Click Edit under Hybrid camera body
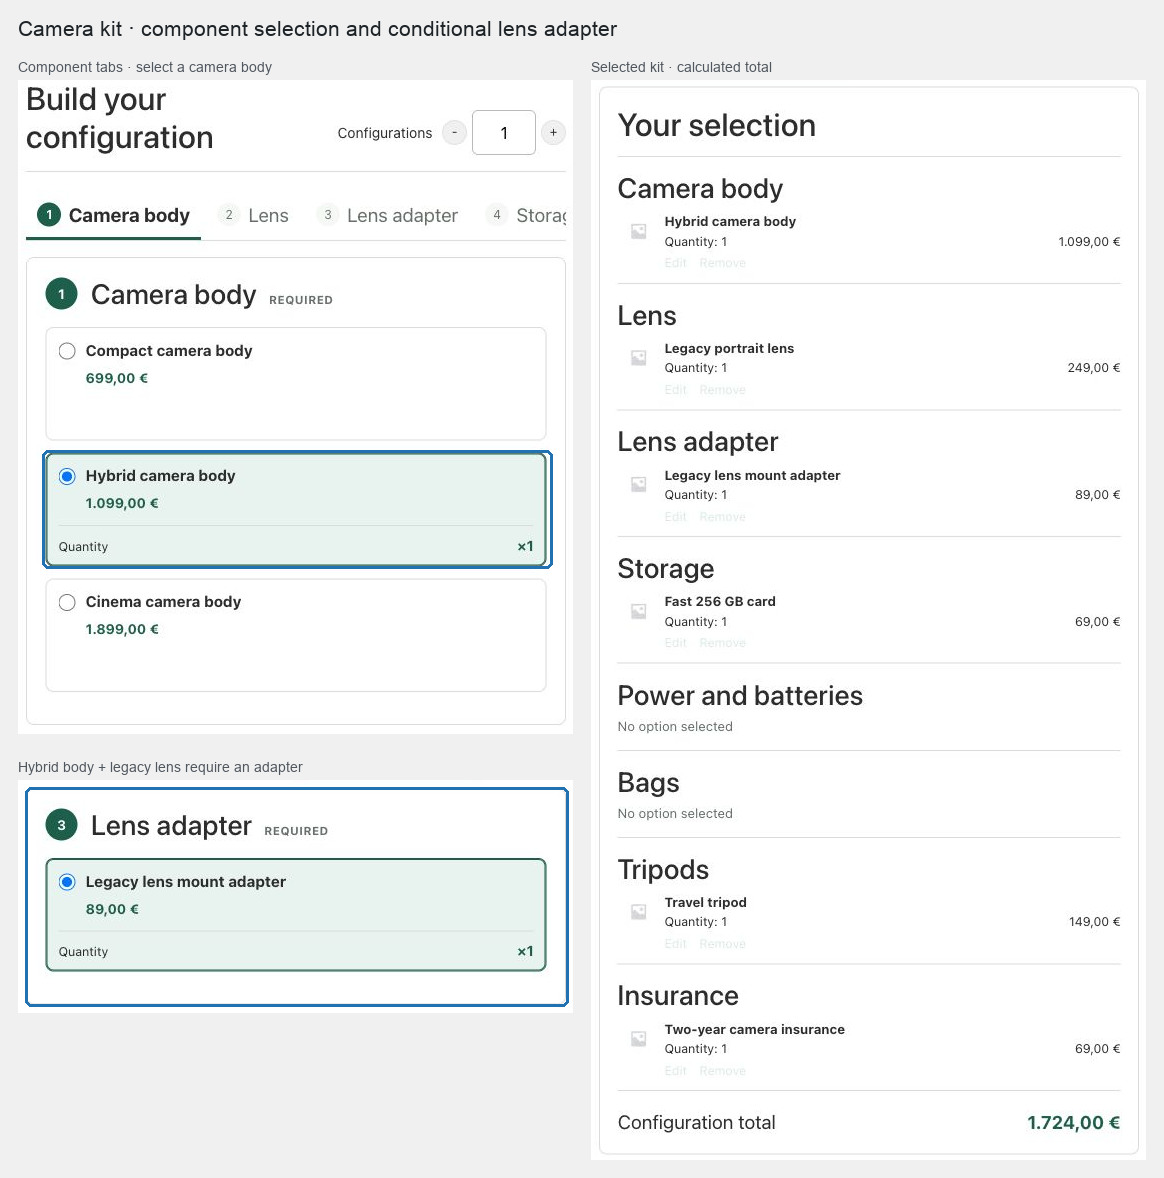 [676, 263]
